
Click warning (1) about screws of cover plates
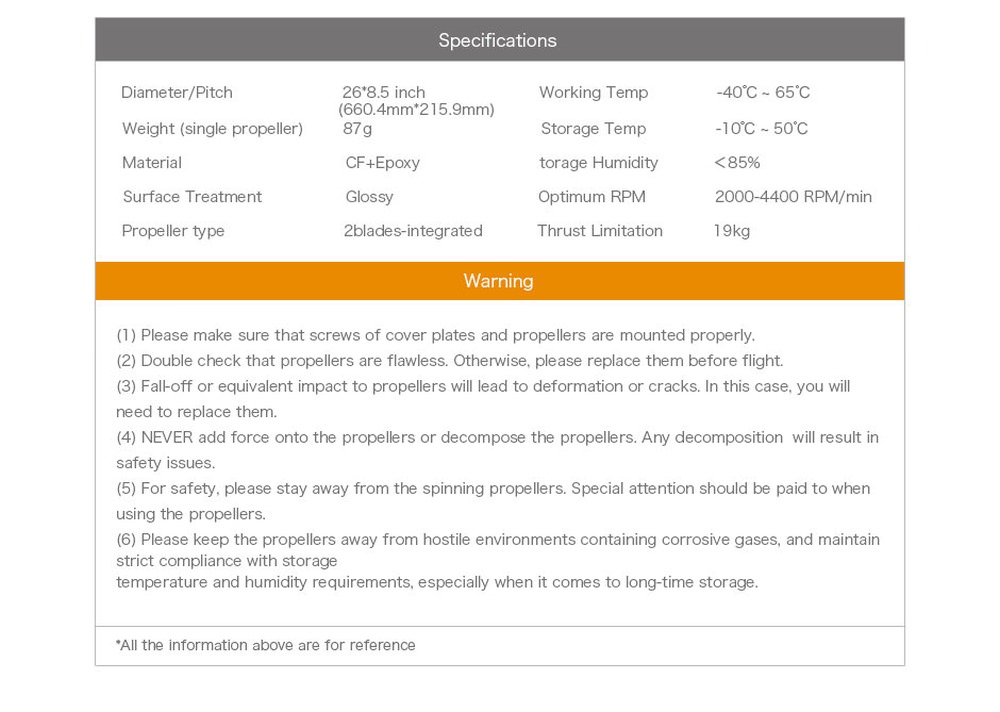(436, 335)
